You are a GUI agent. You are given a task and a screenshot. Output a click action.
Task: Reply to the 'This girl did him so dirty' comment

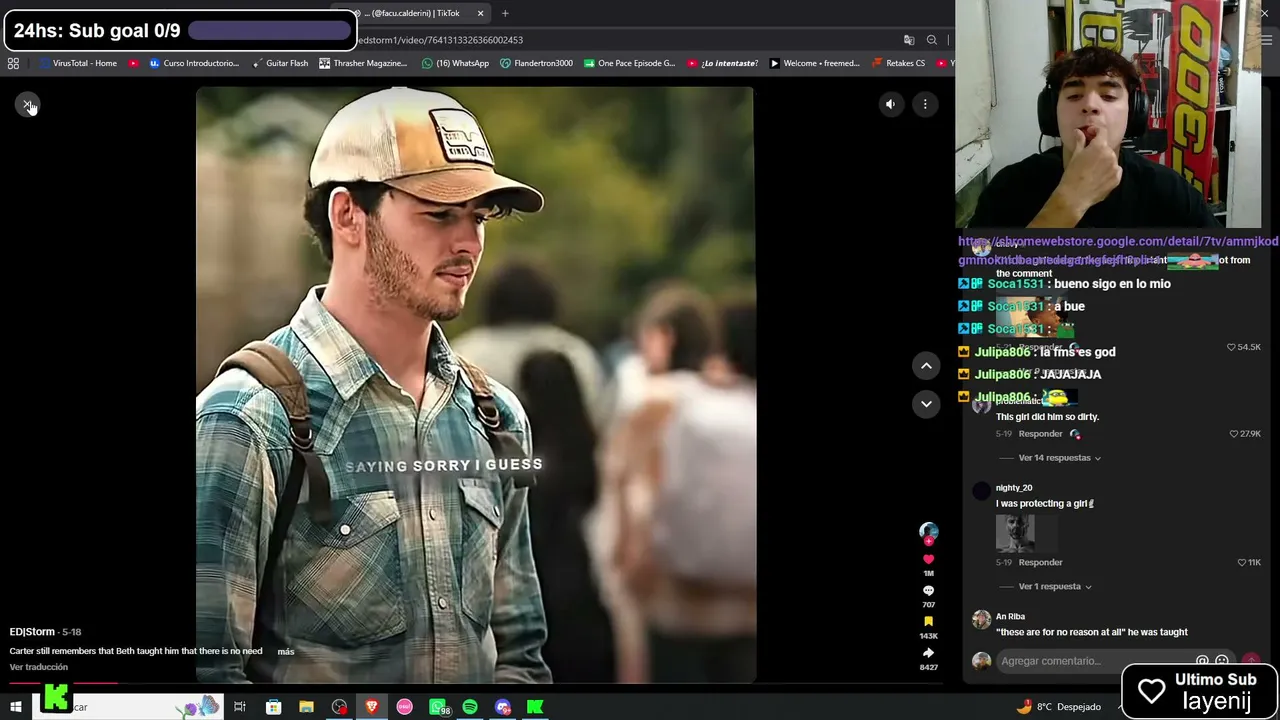tap(1040, 434)
